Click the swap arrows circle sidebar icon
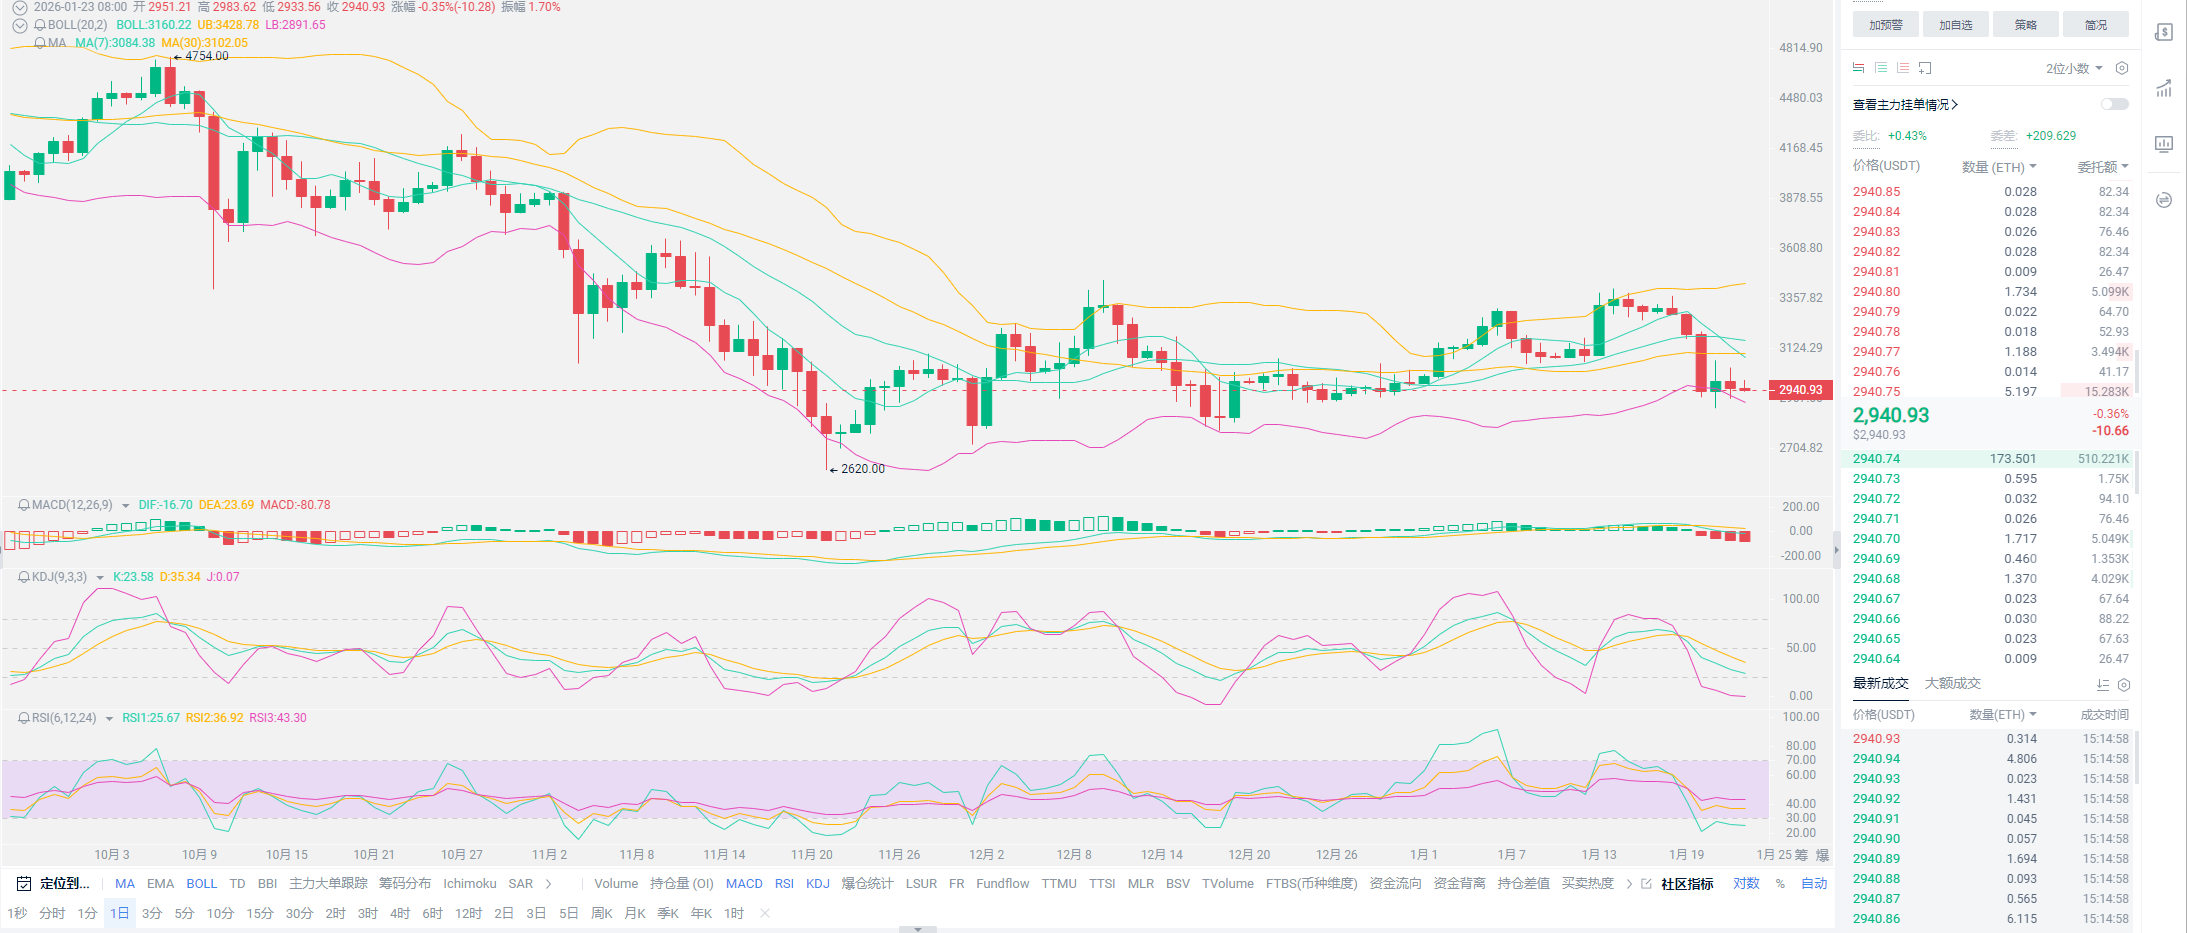The width and height of the screenshot is (2187, 933). (x=2164, y=200)
